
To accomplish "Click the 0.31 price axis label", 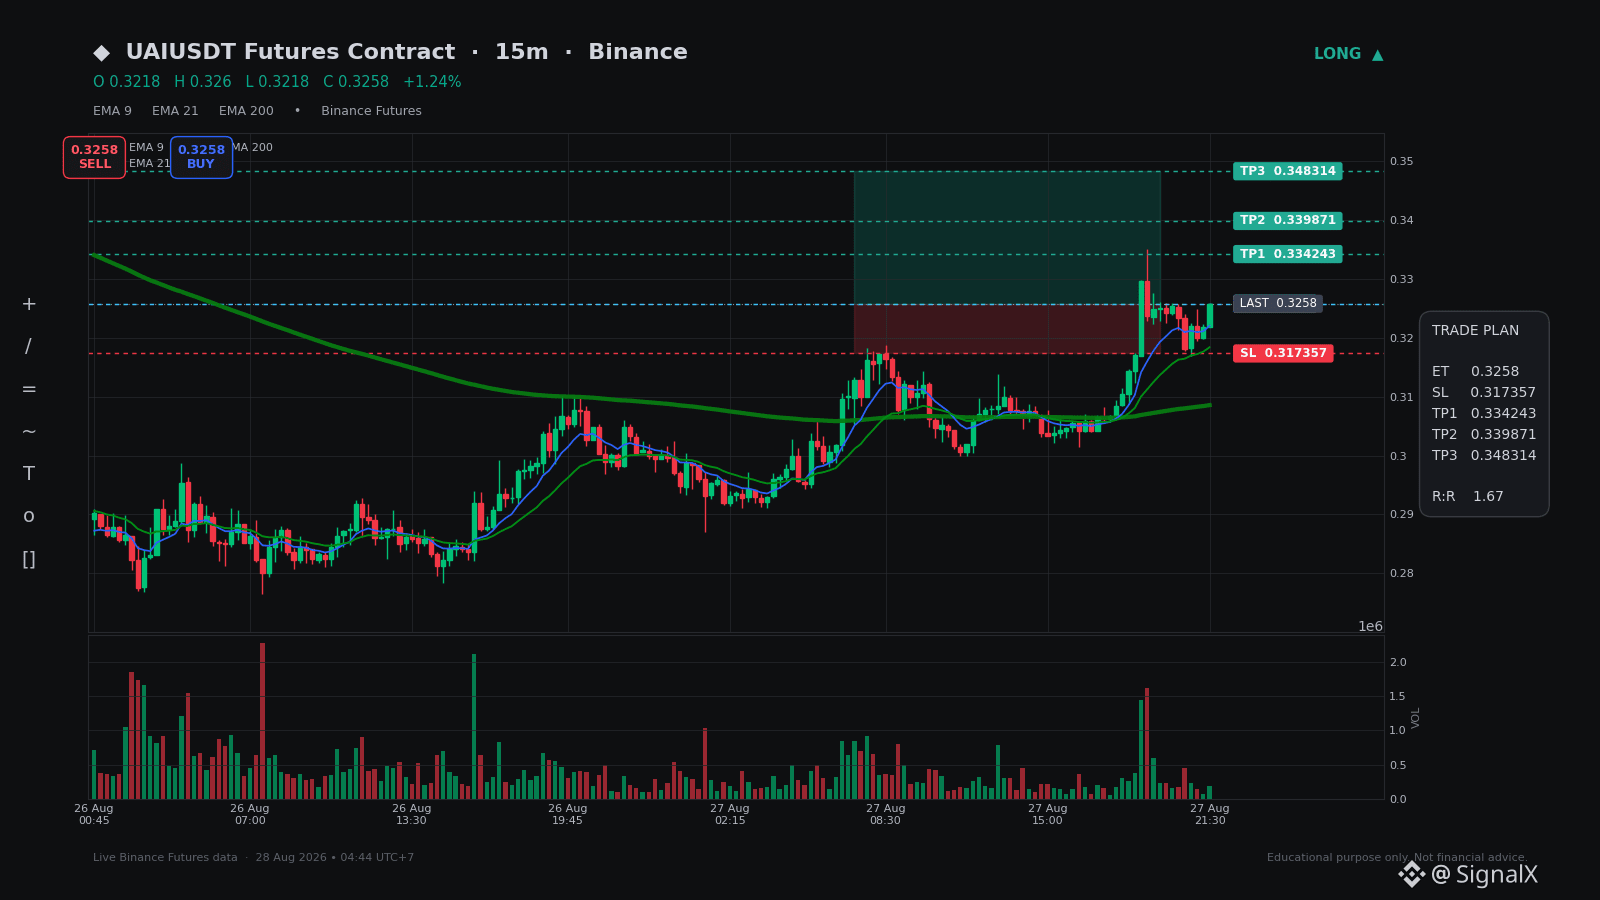I will click(1401, 397).
